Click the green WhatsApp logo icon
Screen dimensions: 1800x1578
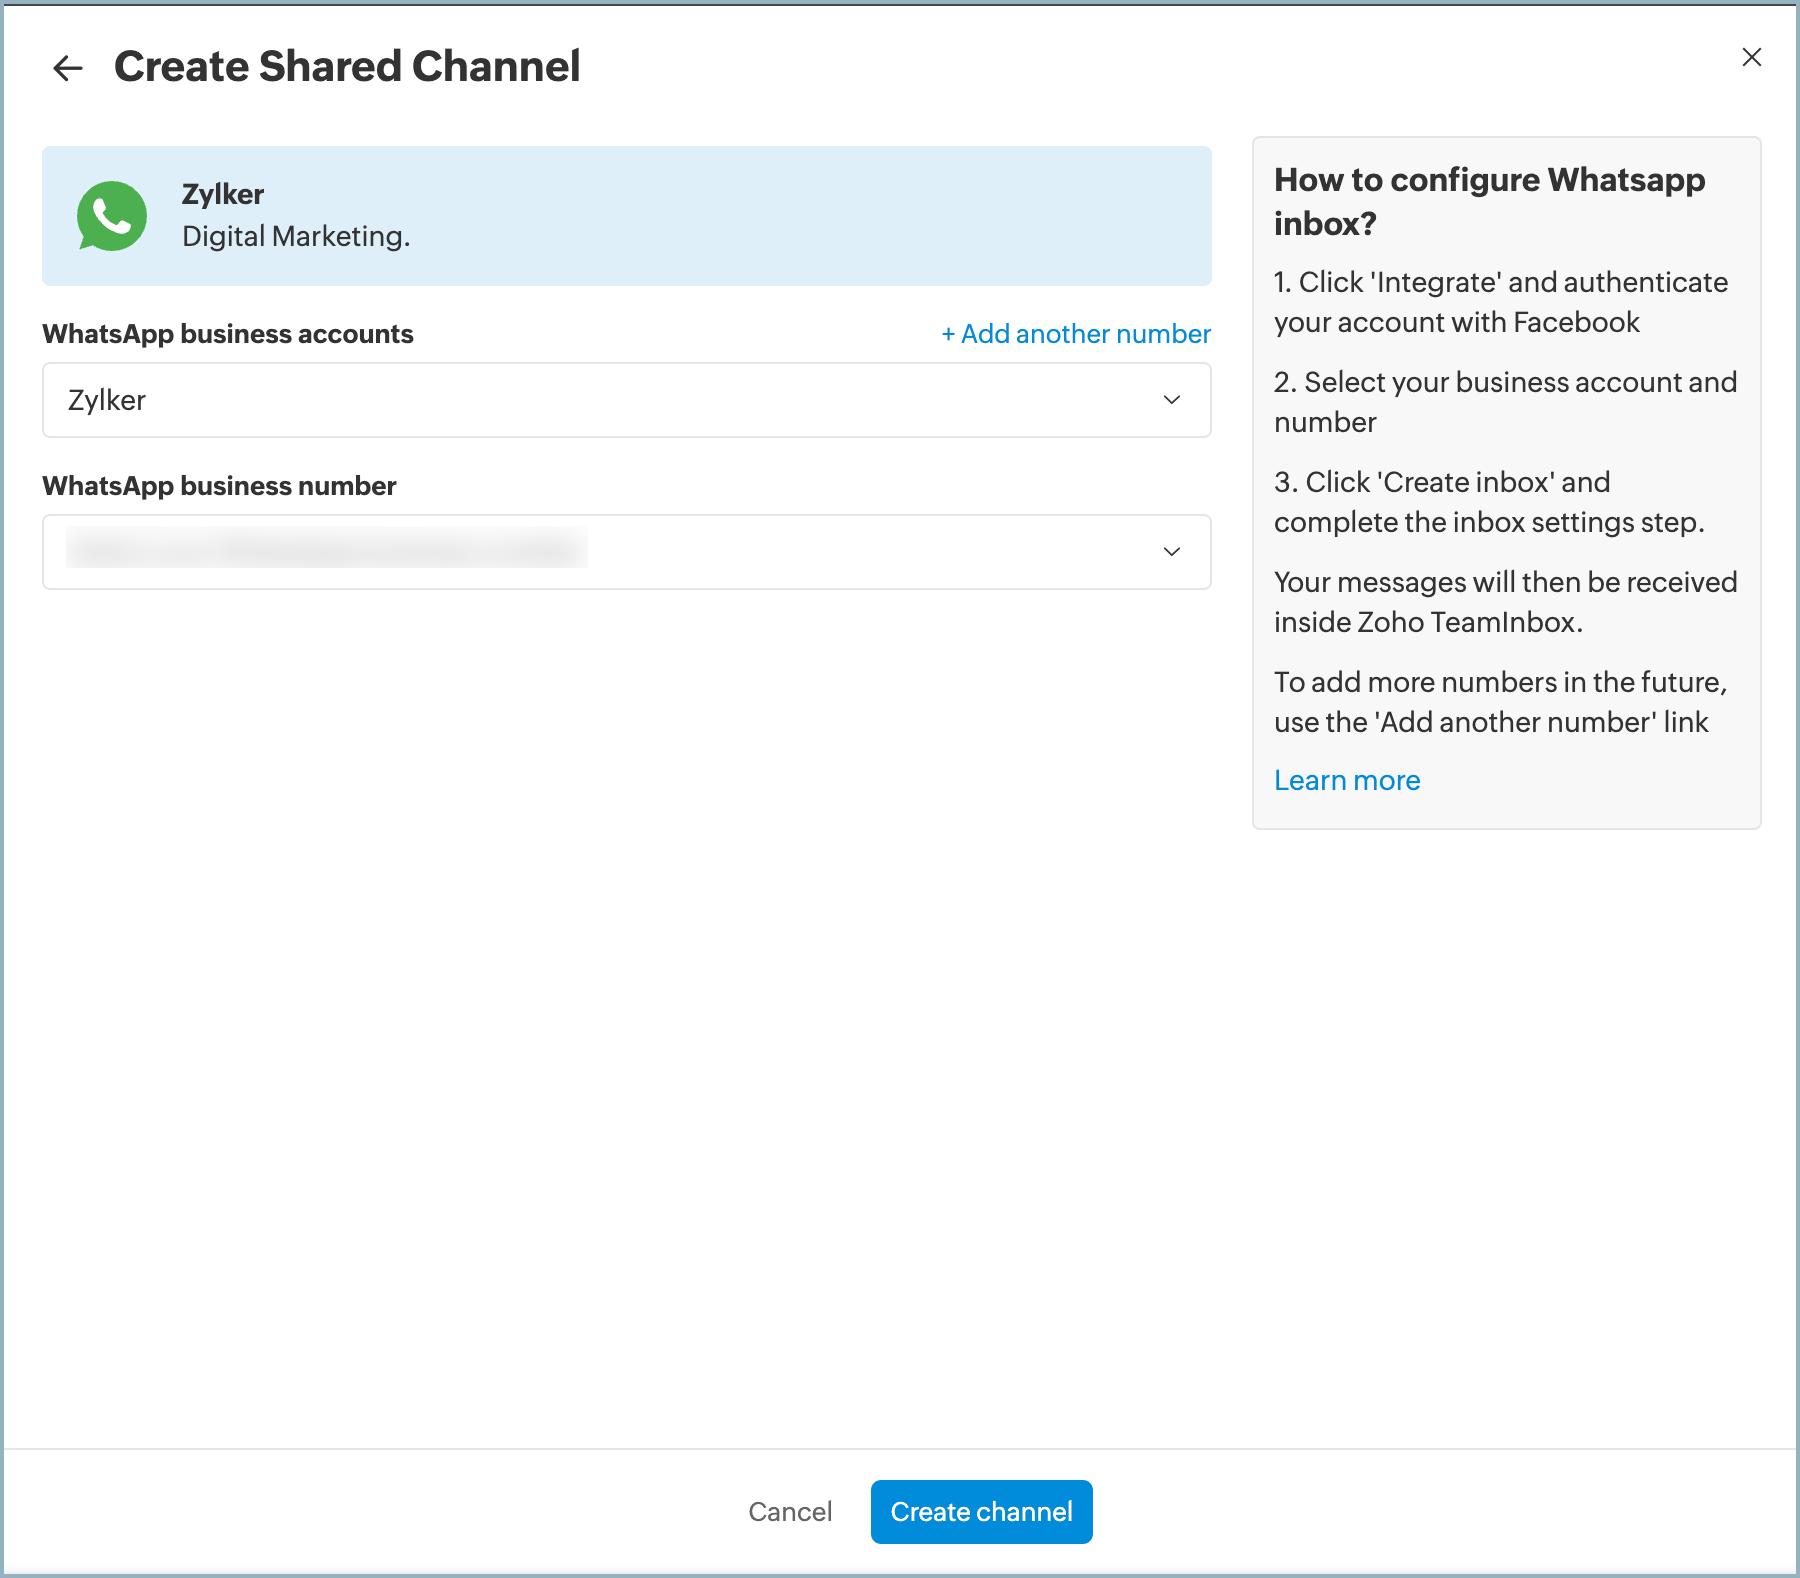click(x=112, y=216)
